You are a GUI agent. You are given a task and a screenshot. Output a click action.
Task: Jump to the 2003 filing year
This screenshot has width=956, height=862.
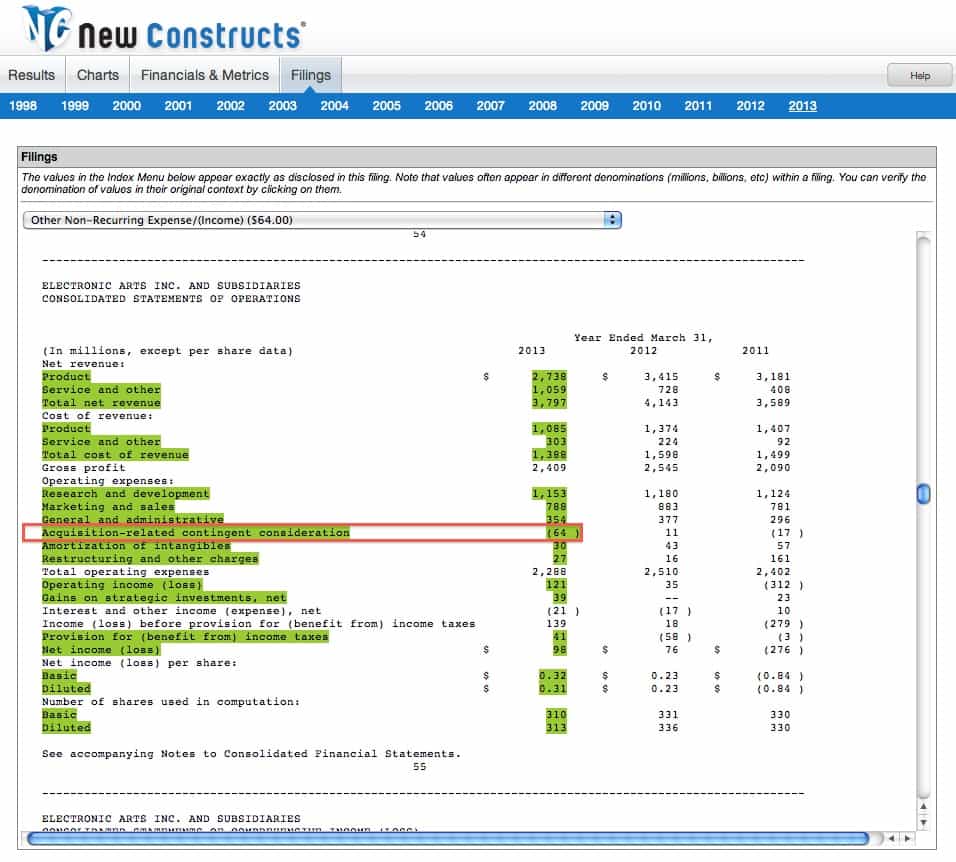pos(283,106)
